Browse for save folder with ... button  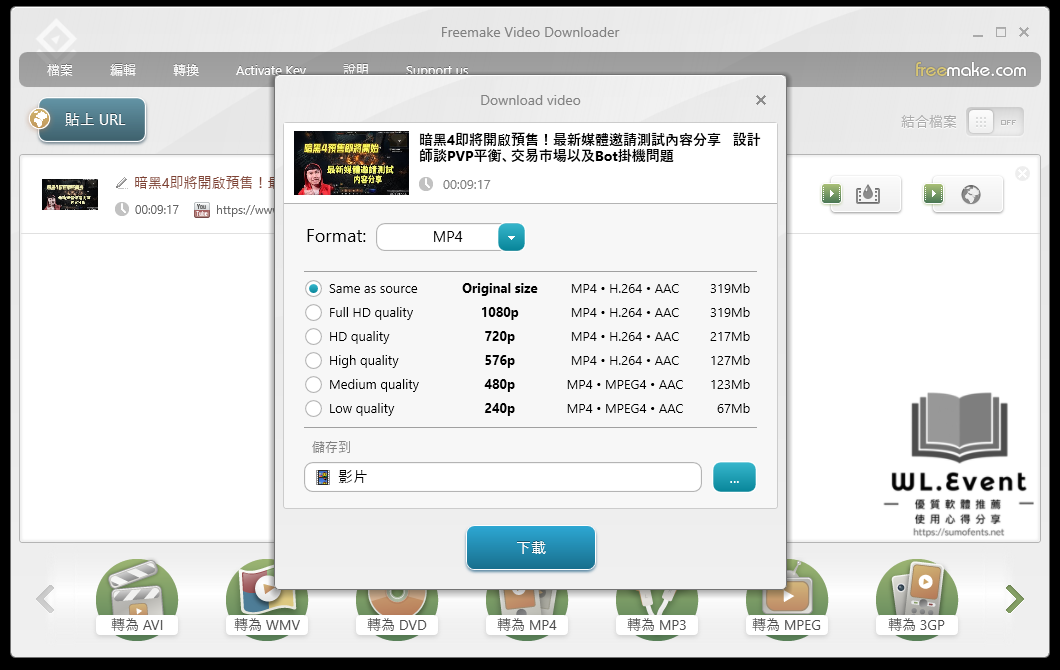pos(734,477)
